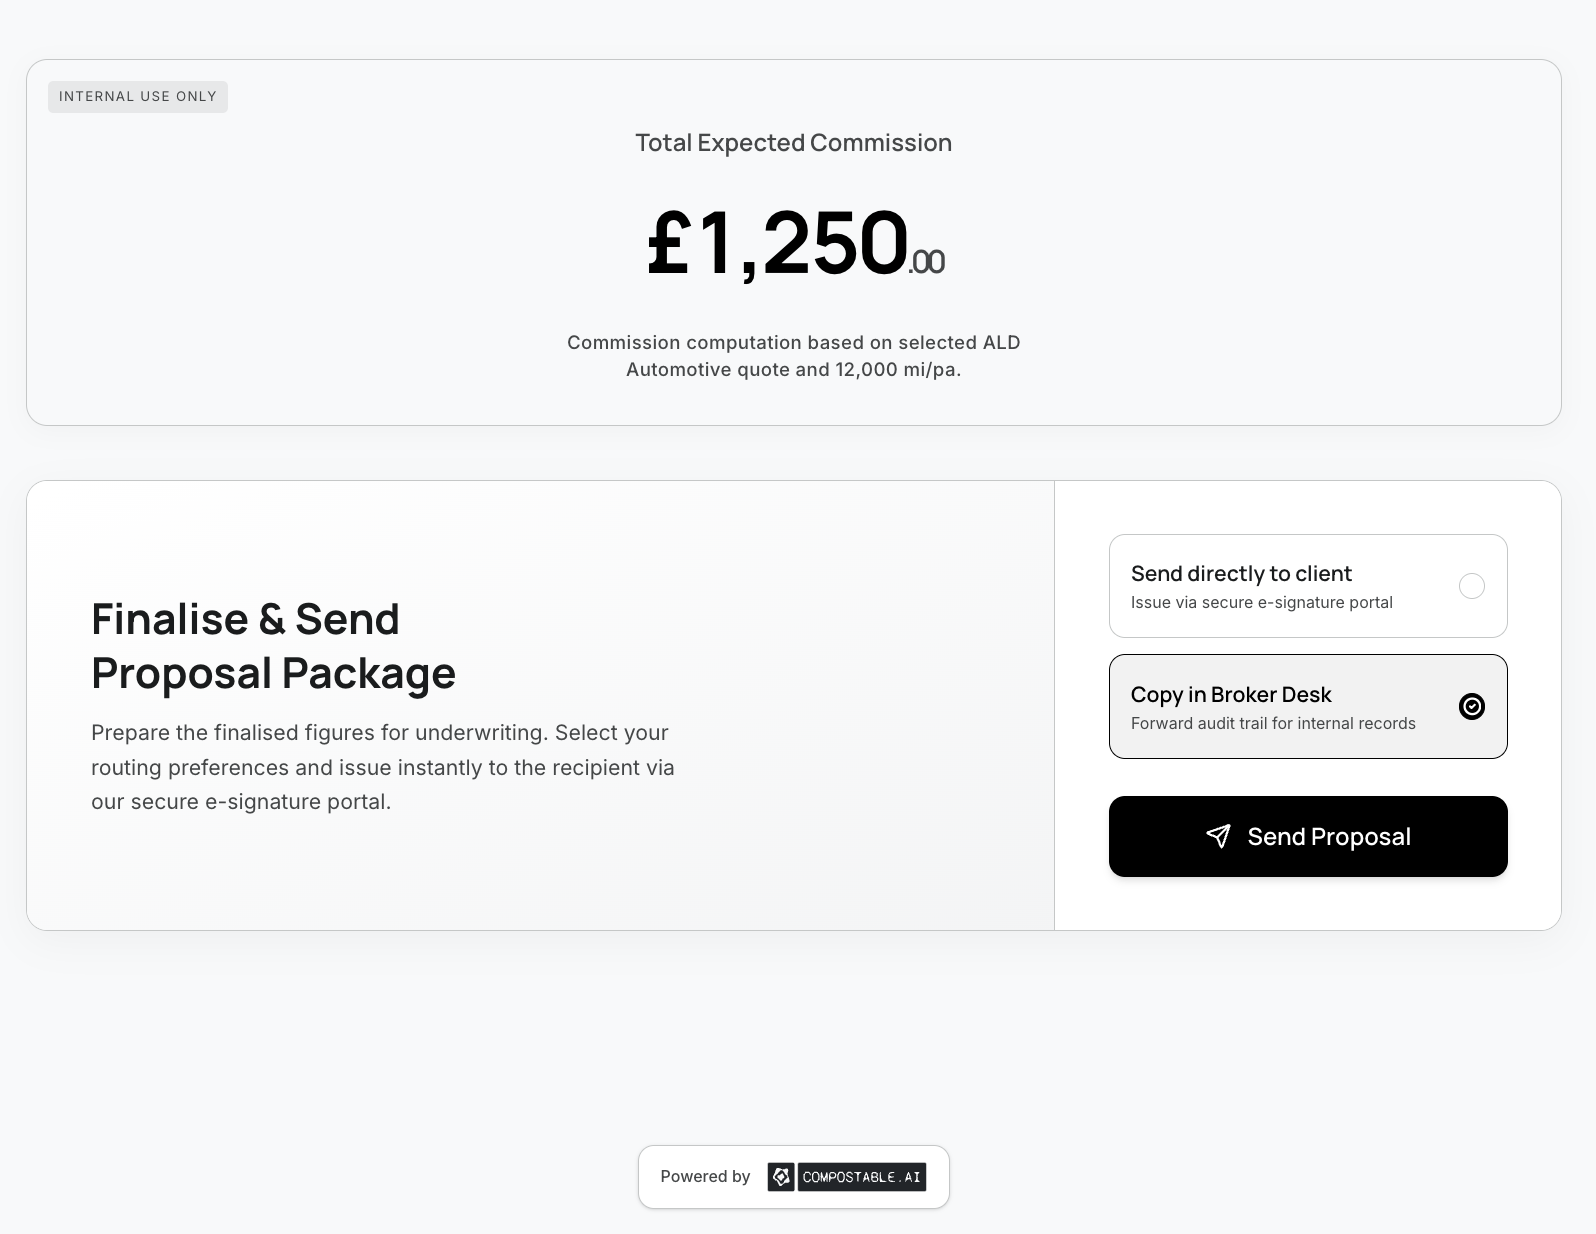Click the Internal Use Only badge
This screenshot has height=1234, width=1596.
[138, 97]
